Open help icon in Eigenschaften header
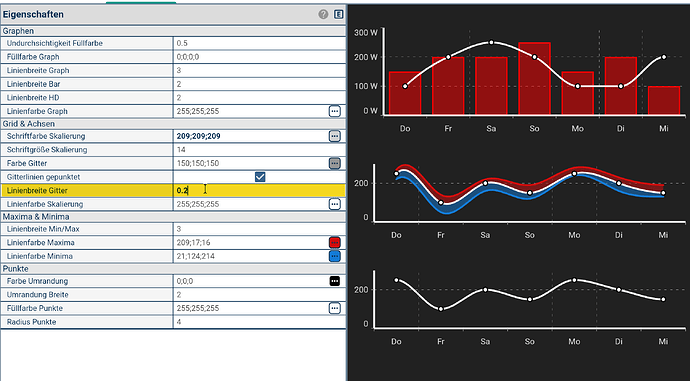This screenshot has width=690, height=381. pyautogui.click(x=323, y=15)
